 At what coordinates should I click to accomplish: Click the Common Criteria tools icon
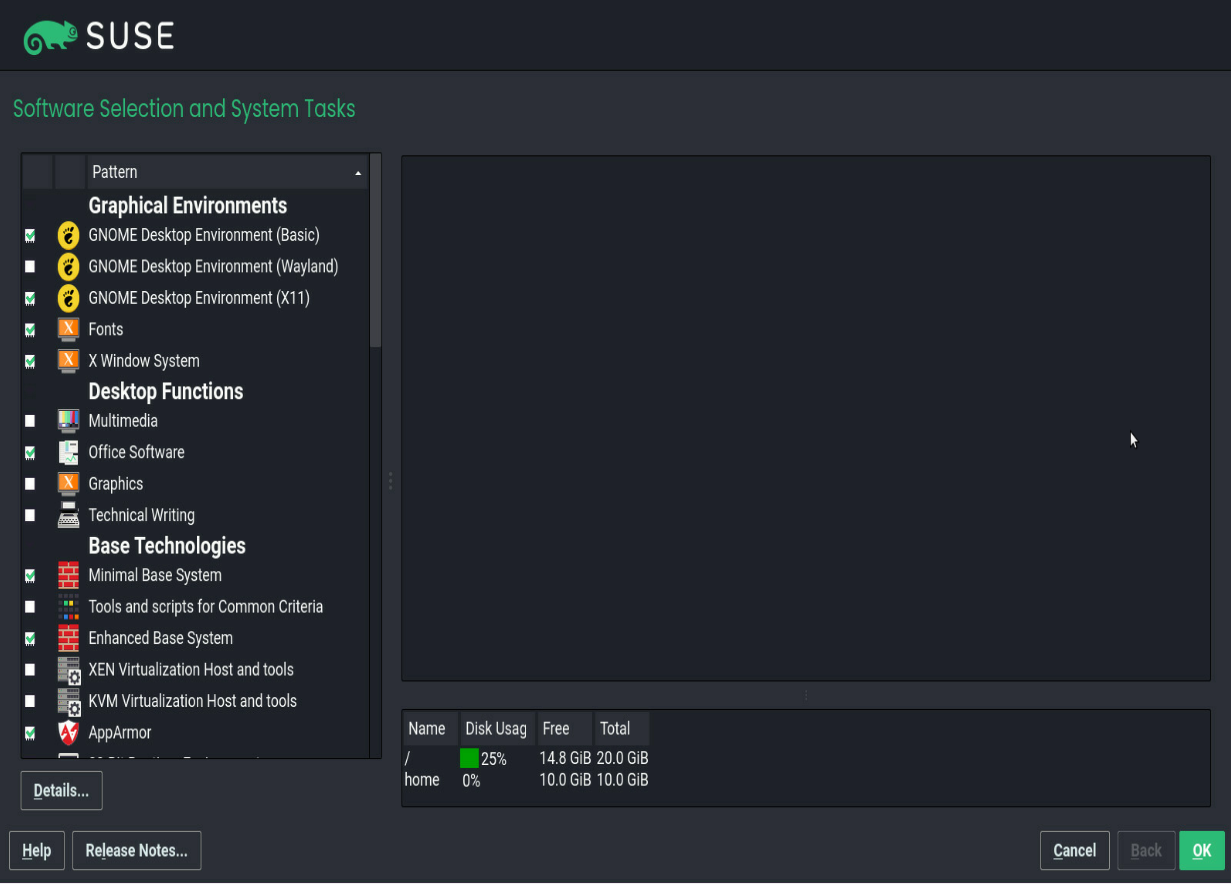pos(68,607)
